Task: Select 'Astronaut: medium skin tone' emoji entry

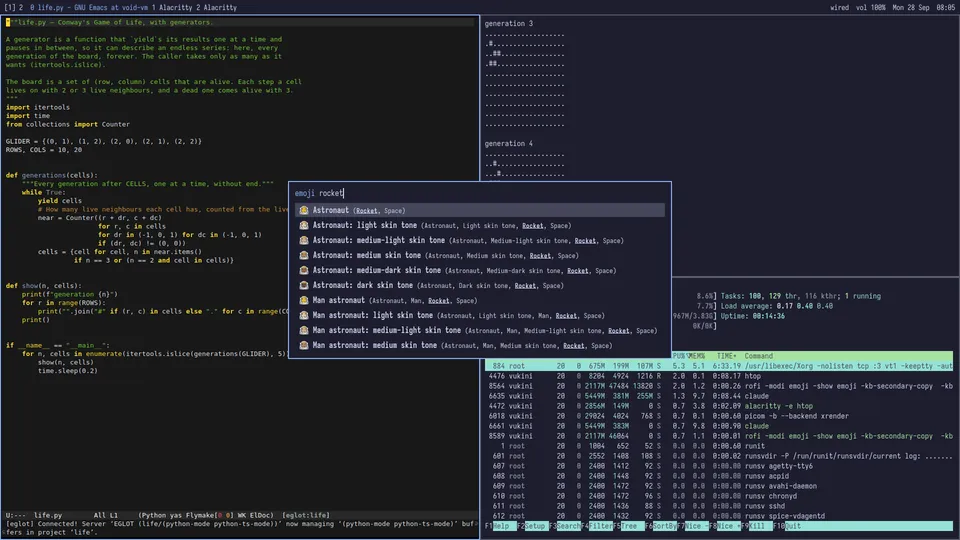Action: (x=480, y=255)
